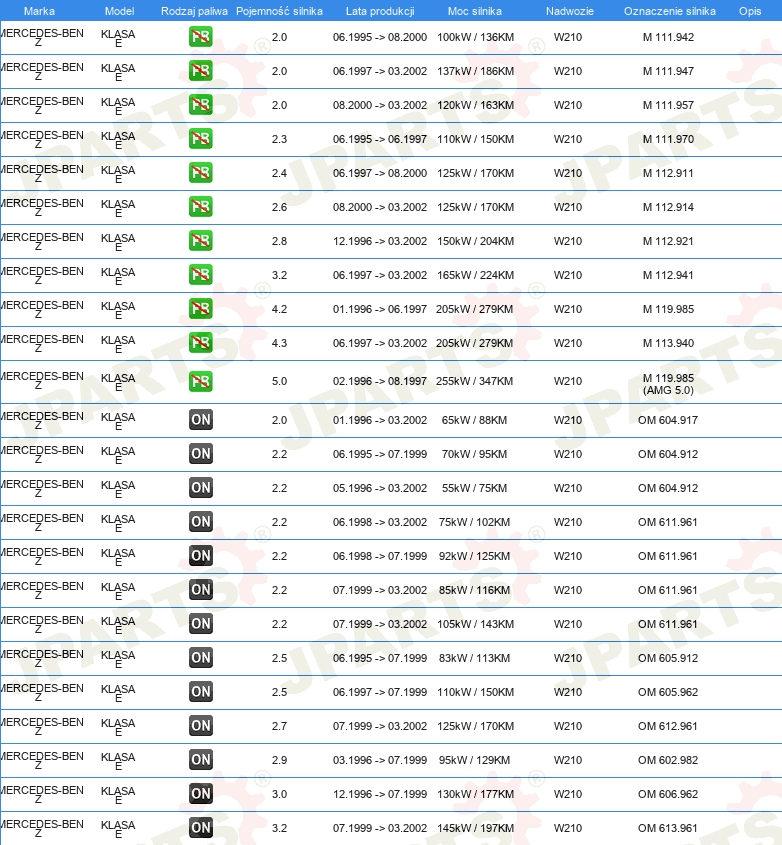This screenshot has height=845, width=782.
Task: Click the petrol fuel icon in M 112.941 row
Action: pyautogui.click(x=200, y=274)
